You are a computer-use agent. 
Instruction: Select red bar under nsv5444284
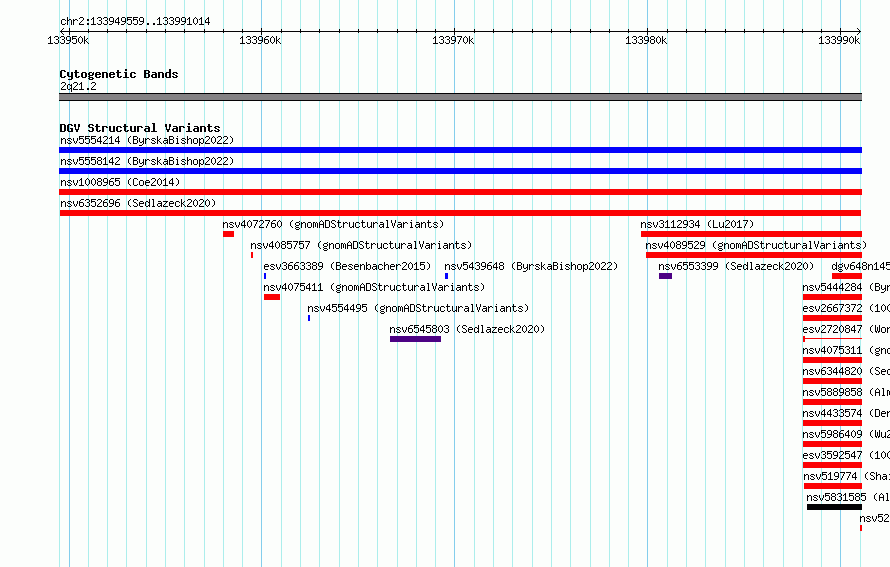[x=832, y=297]
